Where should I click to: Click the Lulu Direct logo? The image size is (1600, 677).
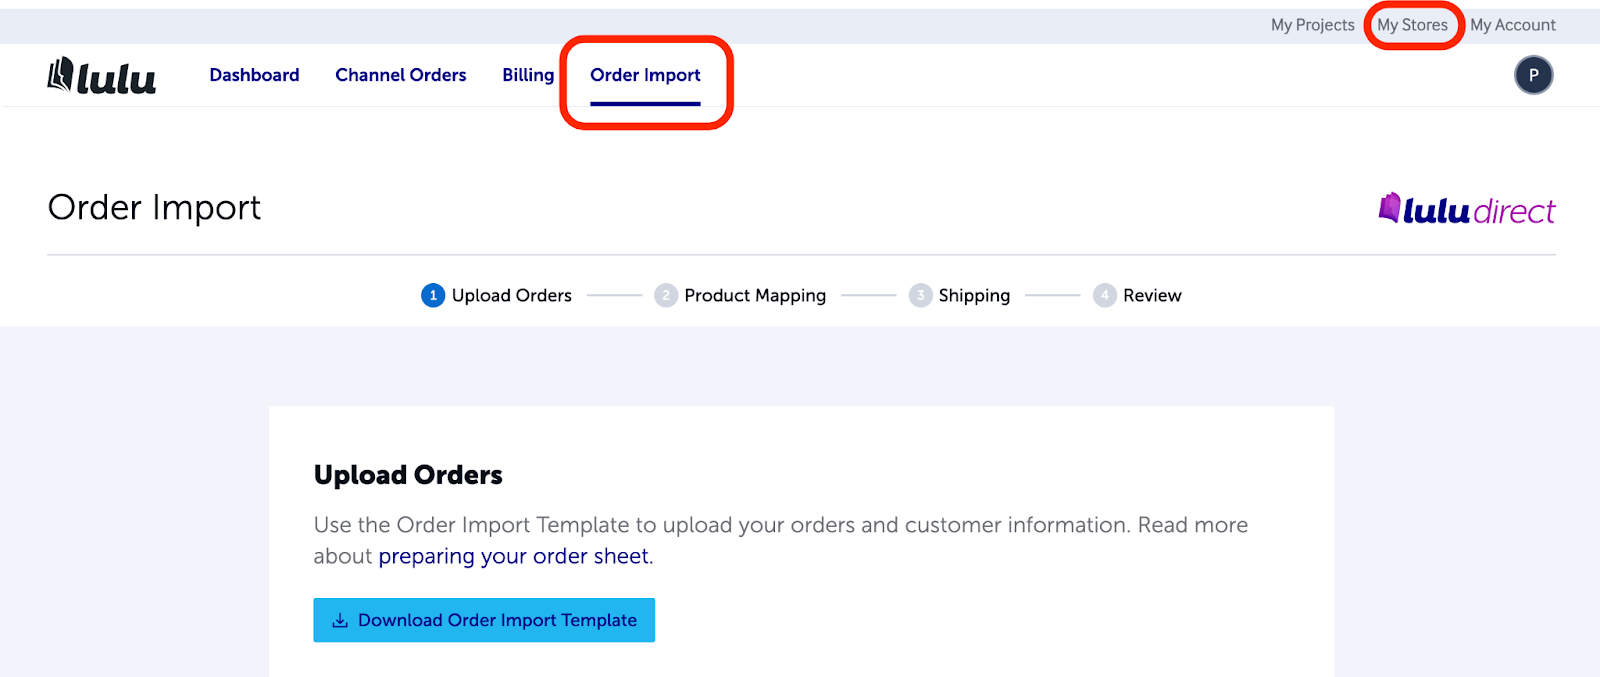tap(1465, 208)
